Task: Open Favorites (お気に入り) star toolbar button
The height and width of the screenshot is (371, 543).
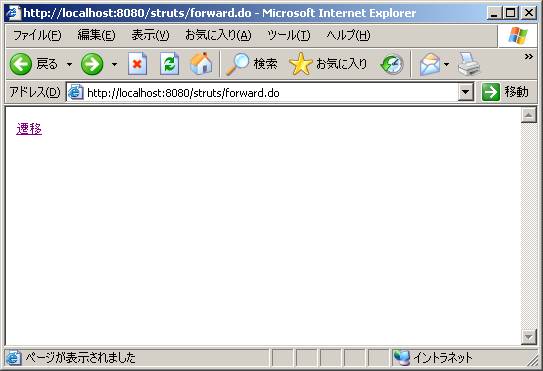Action: click(x=328, y=64)
